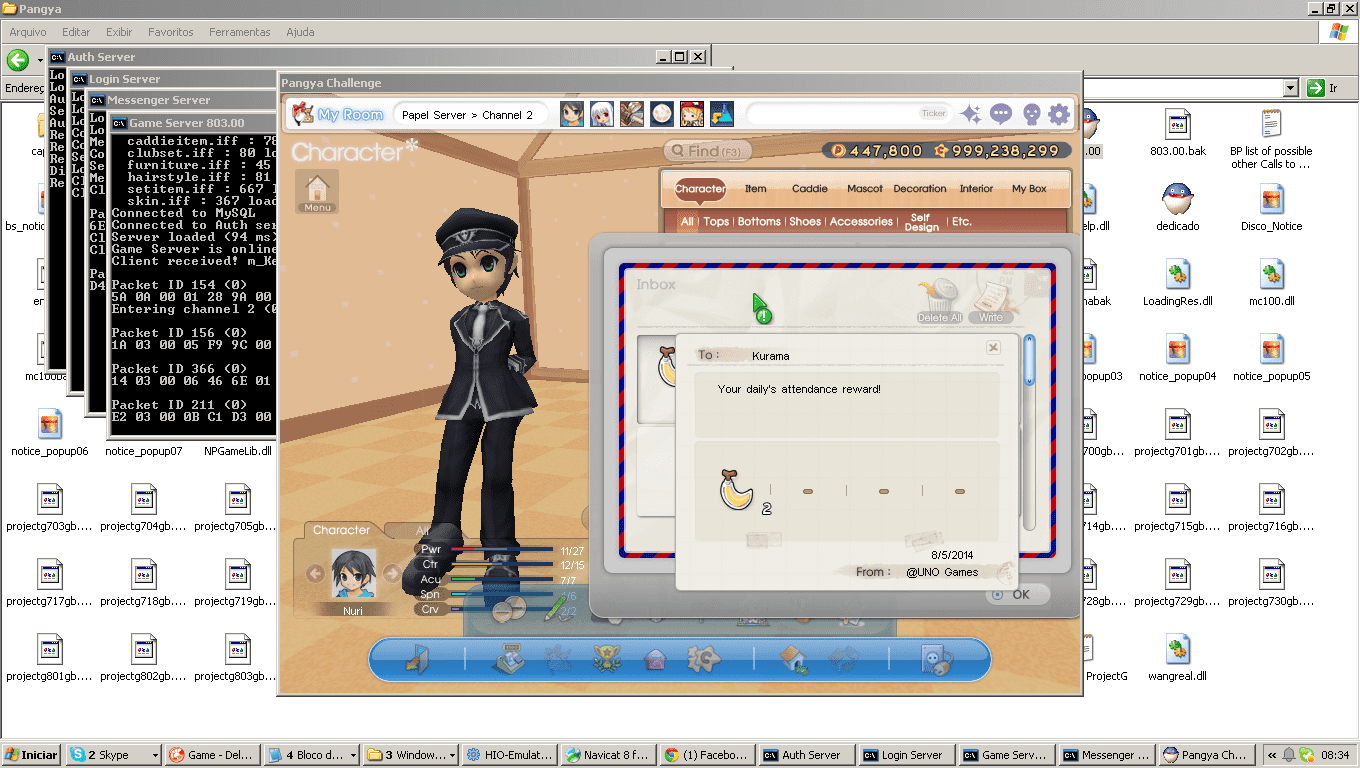Image resolution: width=1360 pixels, height=768 pixels.
Task: Click the Find (F3) search button
Action: (707, 151)
